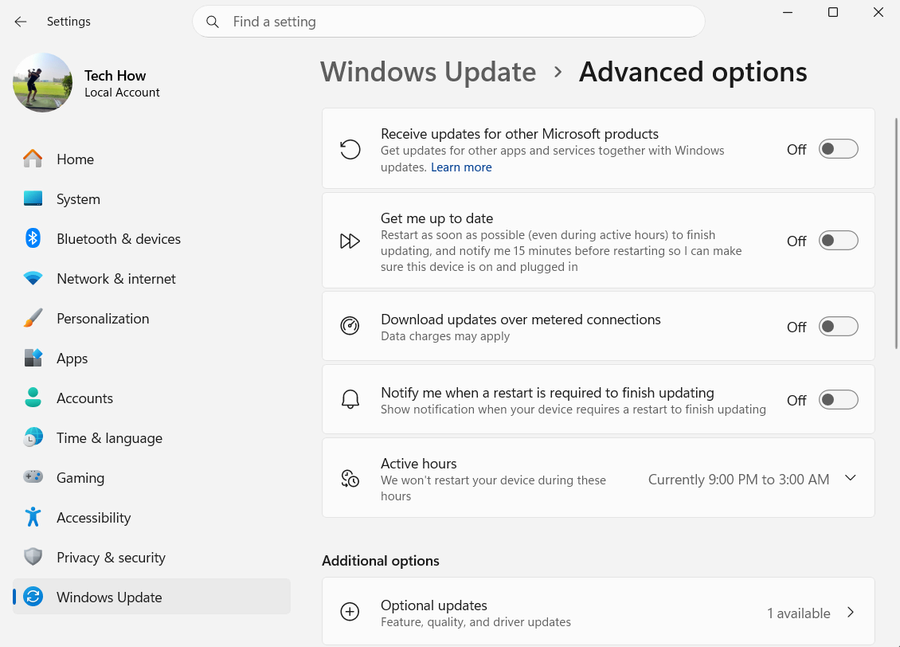Expand the Active hours chevron

pos(851,478)
